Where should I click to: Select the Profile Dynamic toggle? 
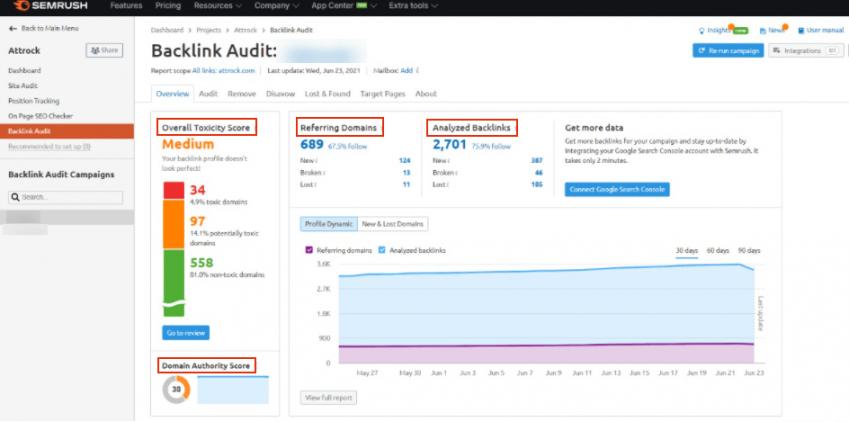[x=329, y=224]
